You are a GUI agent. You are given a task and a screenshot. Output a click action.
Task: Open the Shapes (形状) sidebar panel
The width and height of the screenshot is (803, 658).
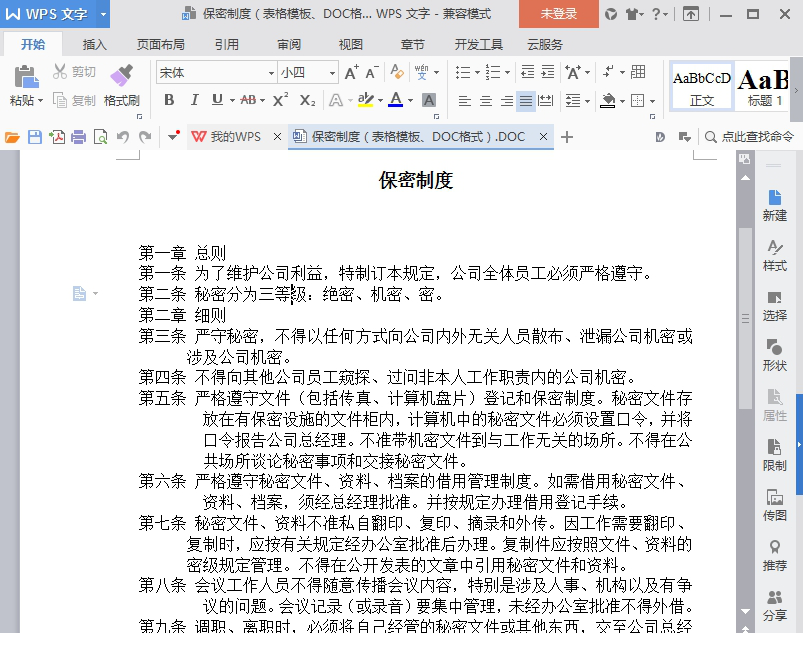(774, 355)
